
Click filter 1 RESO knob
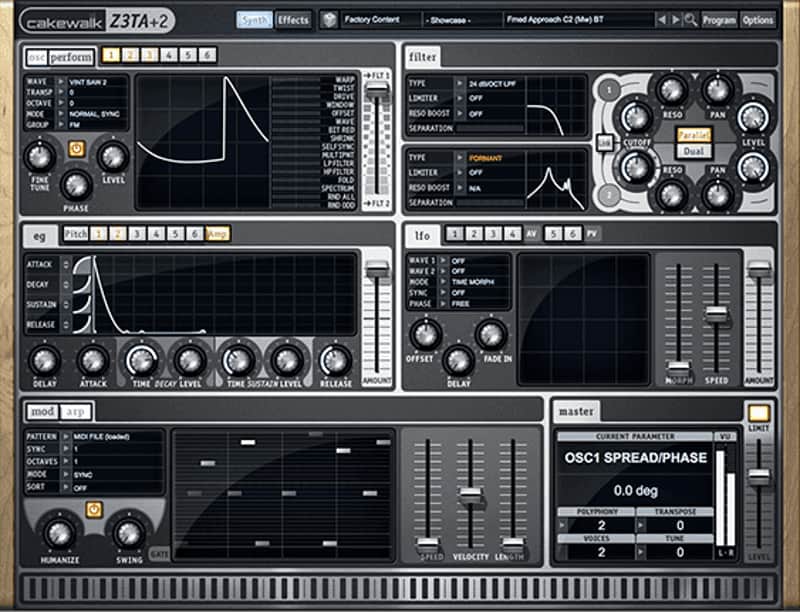coord(672,90)
